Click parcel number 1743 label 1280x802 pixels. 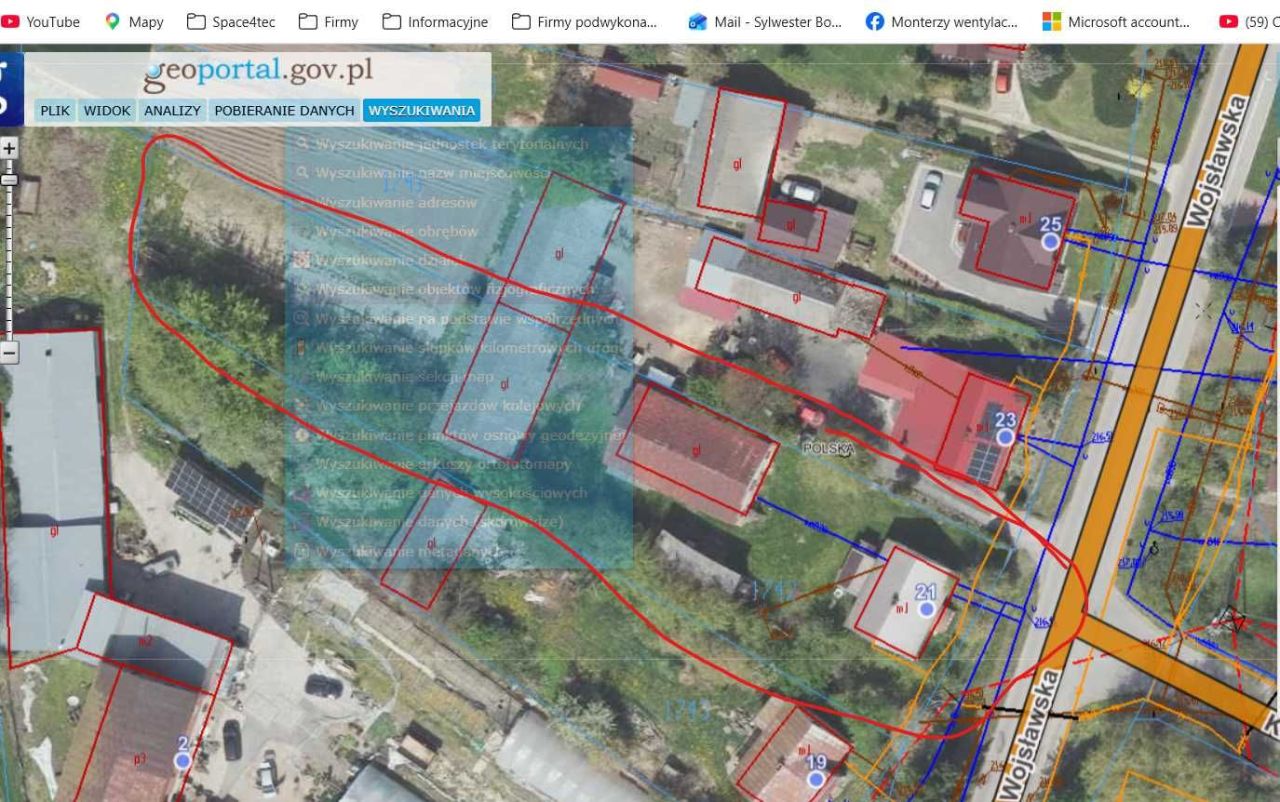(x=686, y=711)
